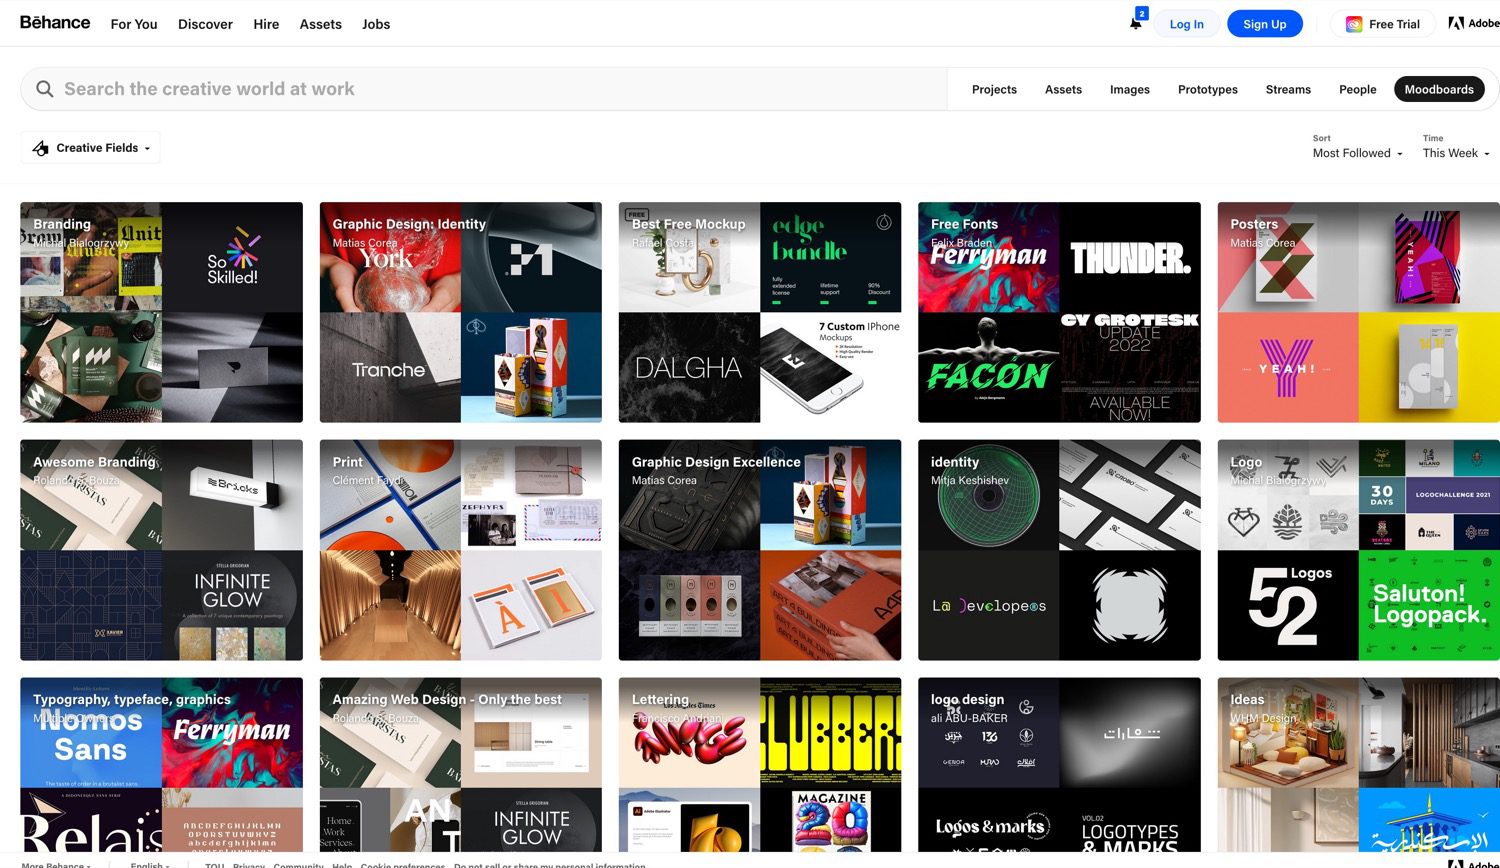
Task: Open the Most Followed sort dropdown
Action: click(1356, 153)
